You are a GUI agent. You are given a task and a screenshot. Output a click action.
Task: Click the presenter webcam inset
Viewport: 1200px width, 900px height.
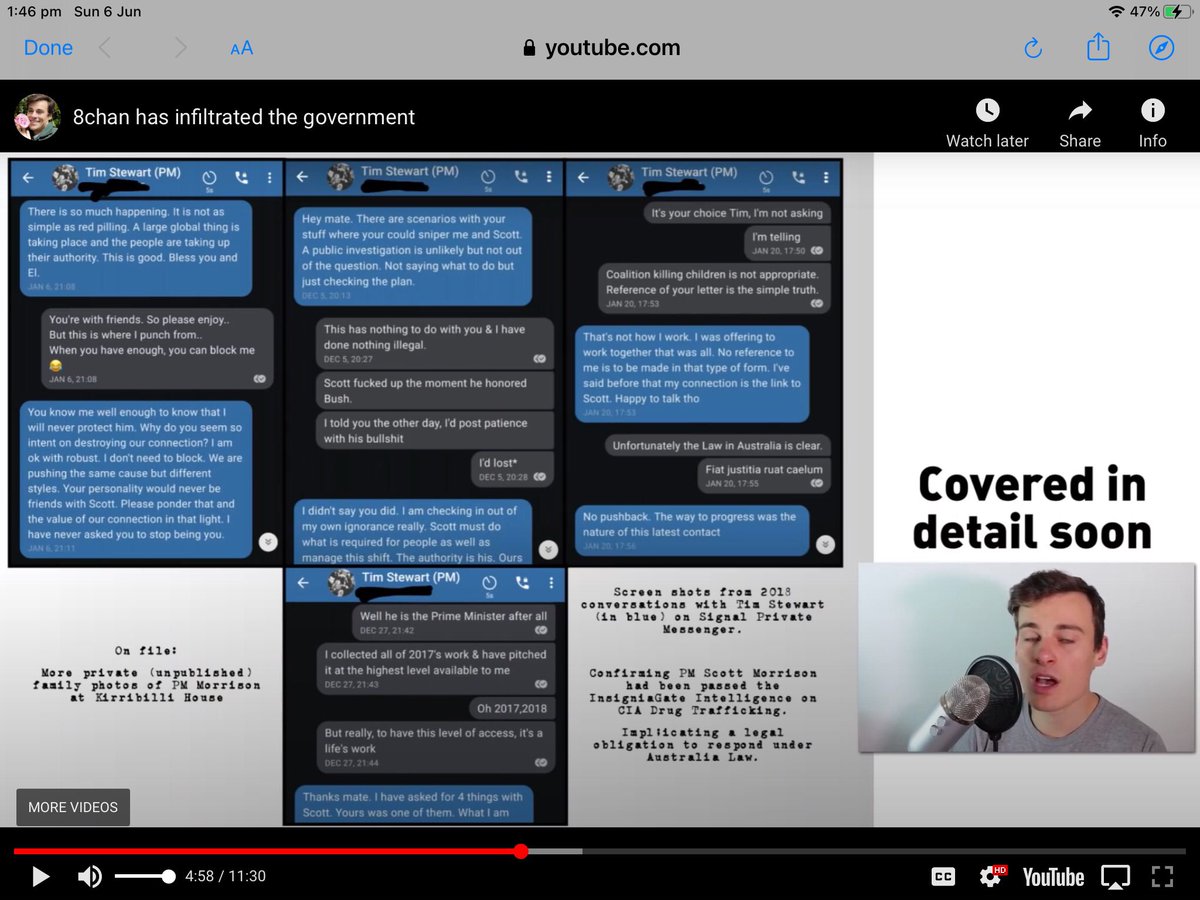1026,658
